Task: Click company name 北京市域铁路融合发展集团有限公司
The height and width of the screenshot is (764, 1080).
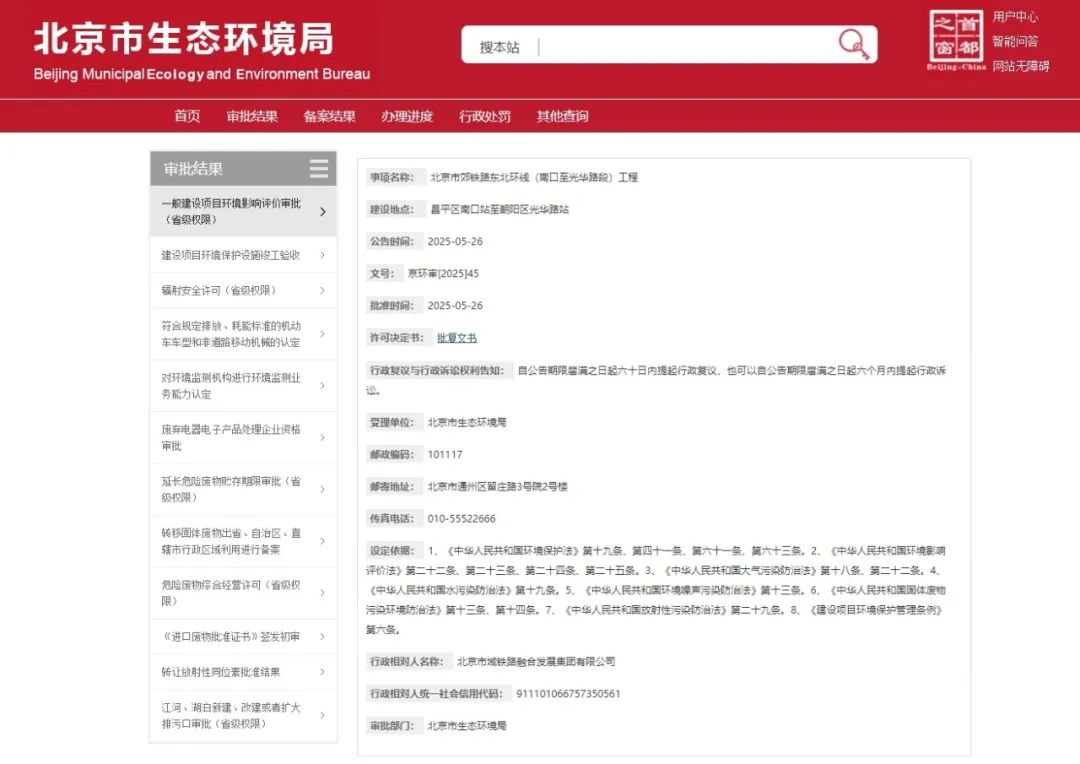Action: [536, 661]
